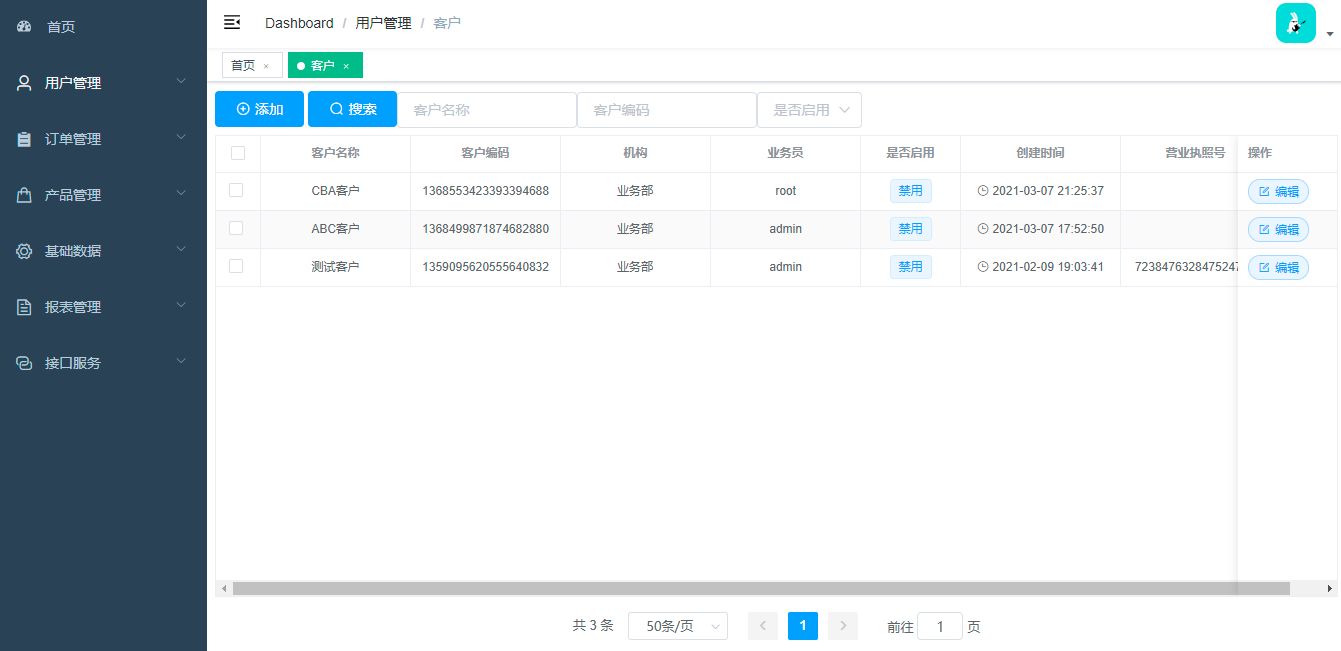Click the 基础数据 gear icon

click(24, 251)
